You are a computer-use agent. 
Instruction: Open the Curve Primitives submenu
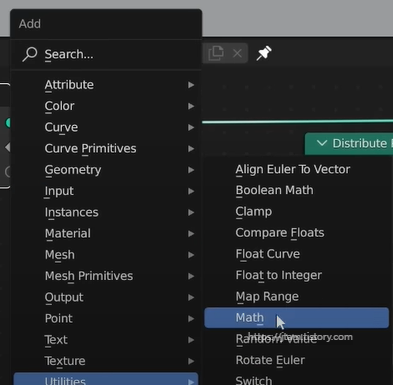(x=106, y=148)
